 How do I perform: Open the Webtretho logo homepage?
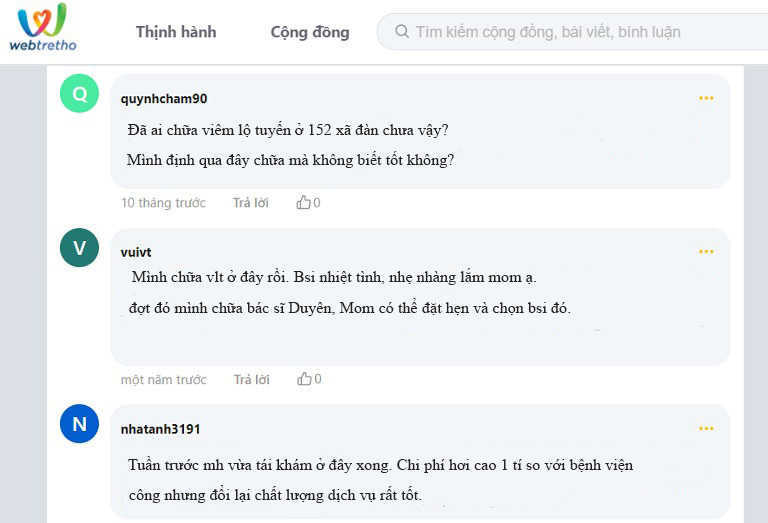tap(43, 27)
